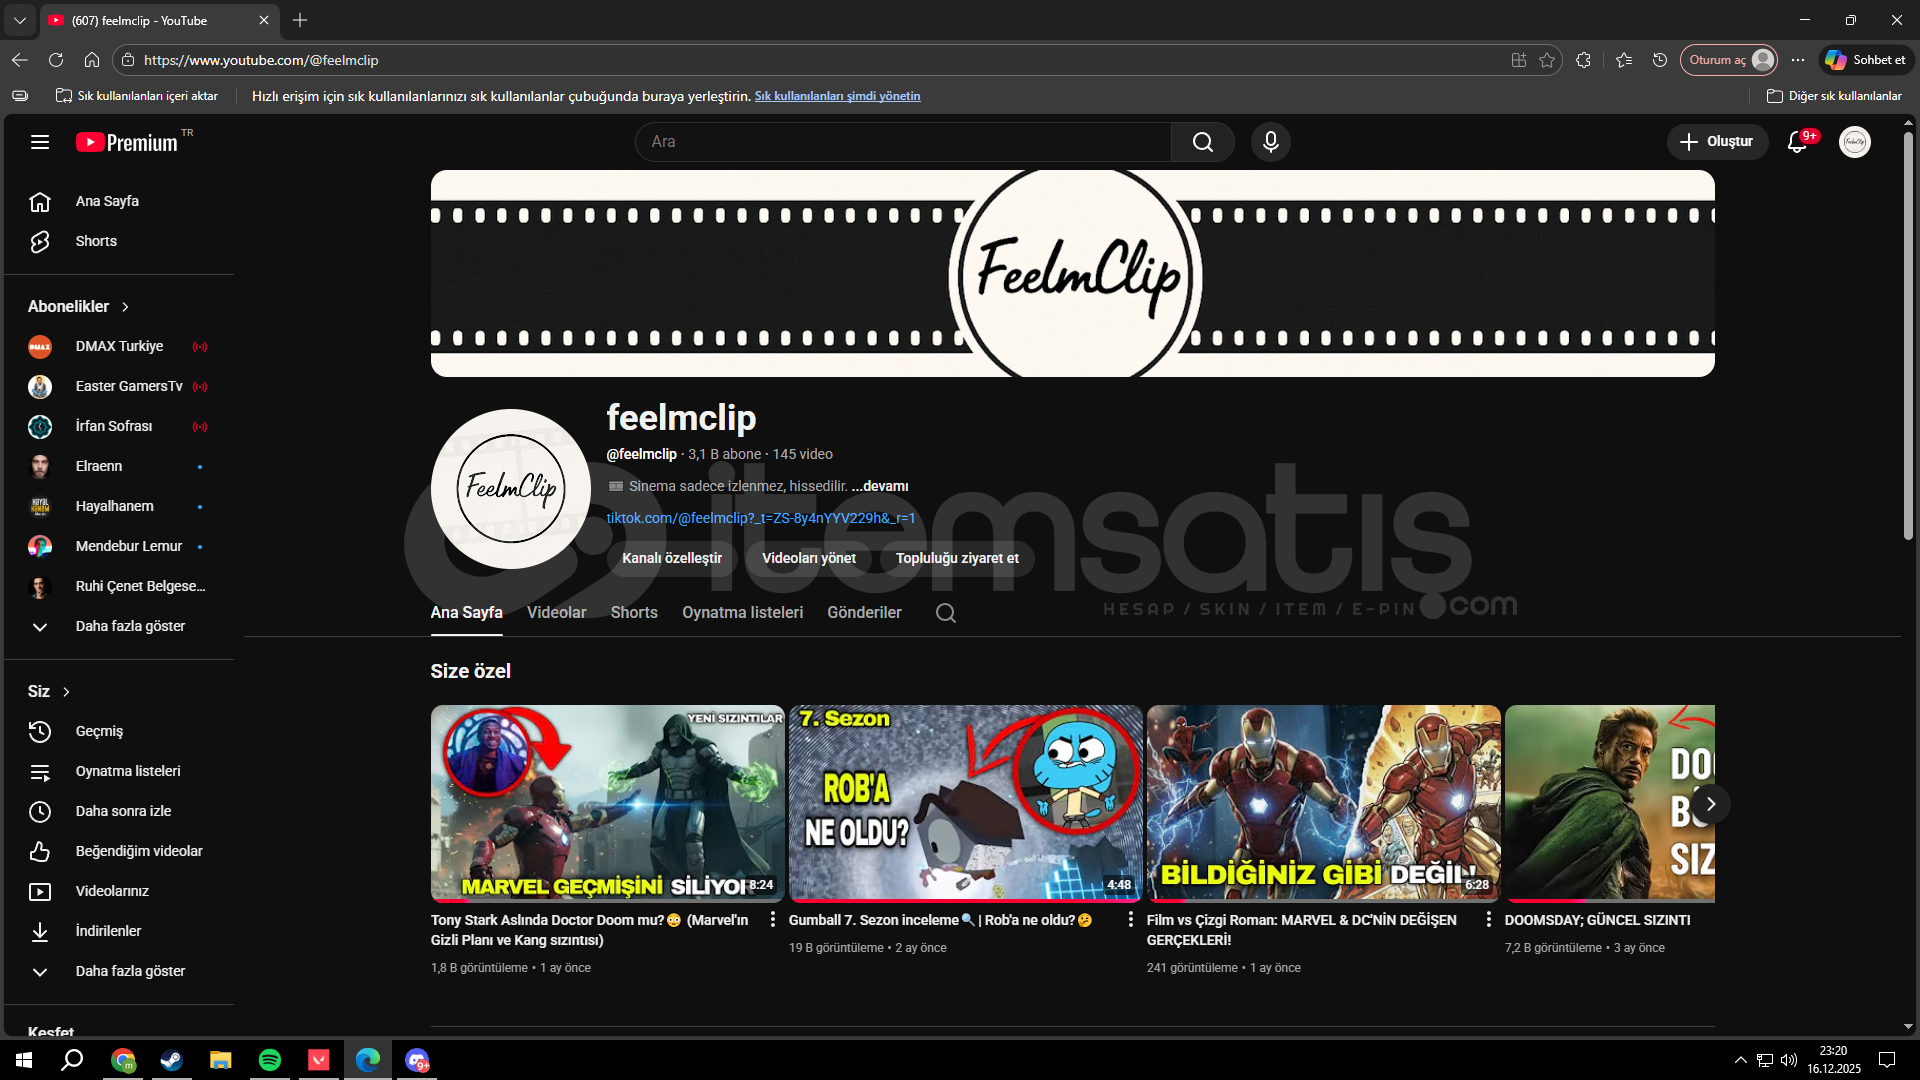Image resolution: width=1920 pixels, height=1080 pixels.
Task: Switch to Oynatma listeleri tab
Action: pyautogui.click(x=742, y=612)
